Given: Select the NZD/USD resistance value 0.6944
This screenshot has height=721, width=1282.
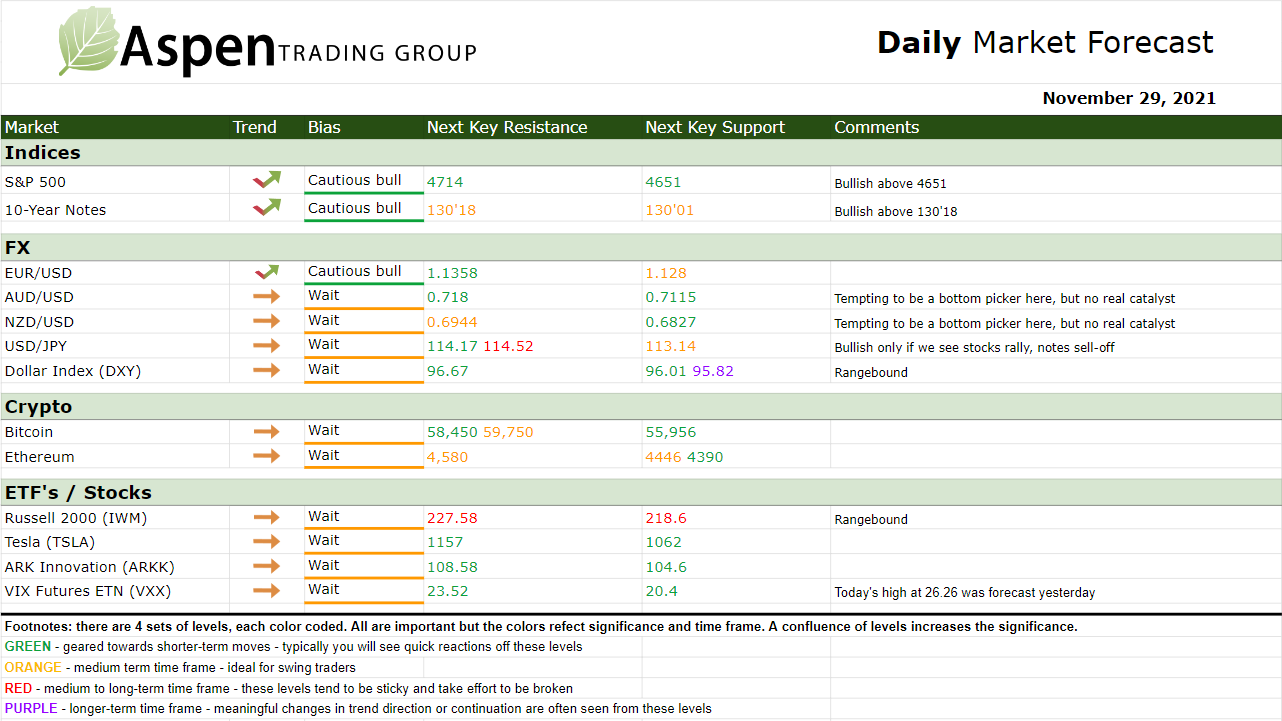Looking at the screenshot, I should (452, 322).
